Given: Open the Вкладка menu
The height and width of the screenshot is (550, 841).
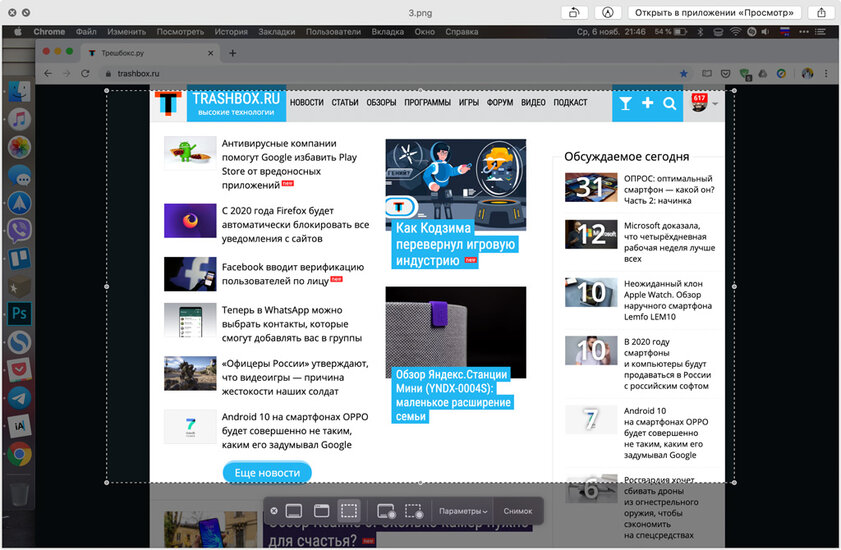Looking at the screenshot, I should (388, 32).
